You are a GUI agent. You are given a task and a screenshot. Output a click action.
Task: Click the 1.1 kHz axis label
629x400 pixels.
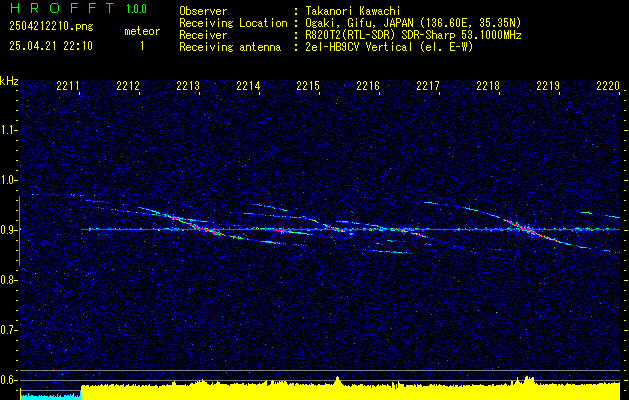click(x=8, y=130)
